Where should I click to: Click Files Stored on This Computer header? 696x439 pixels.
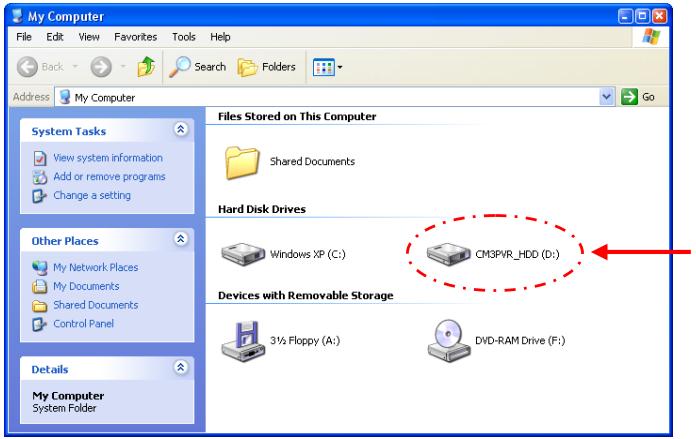[297, 116]
